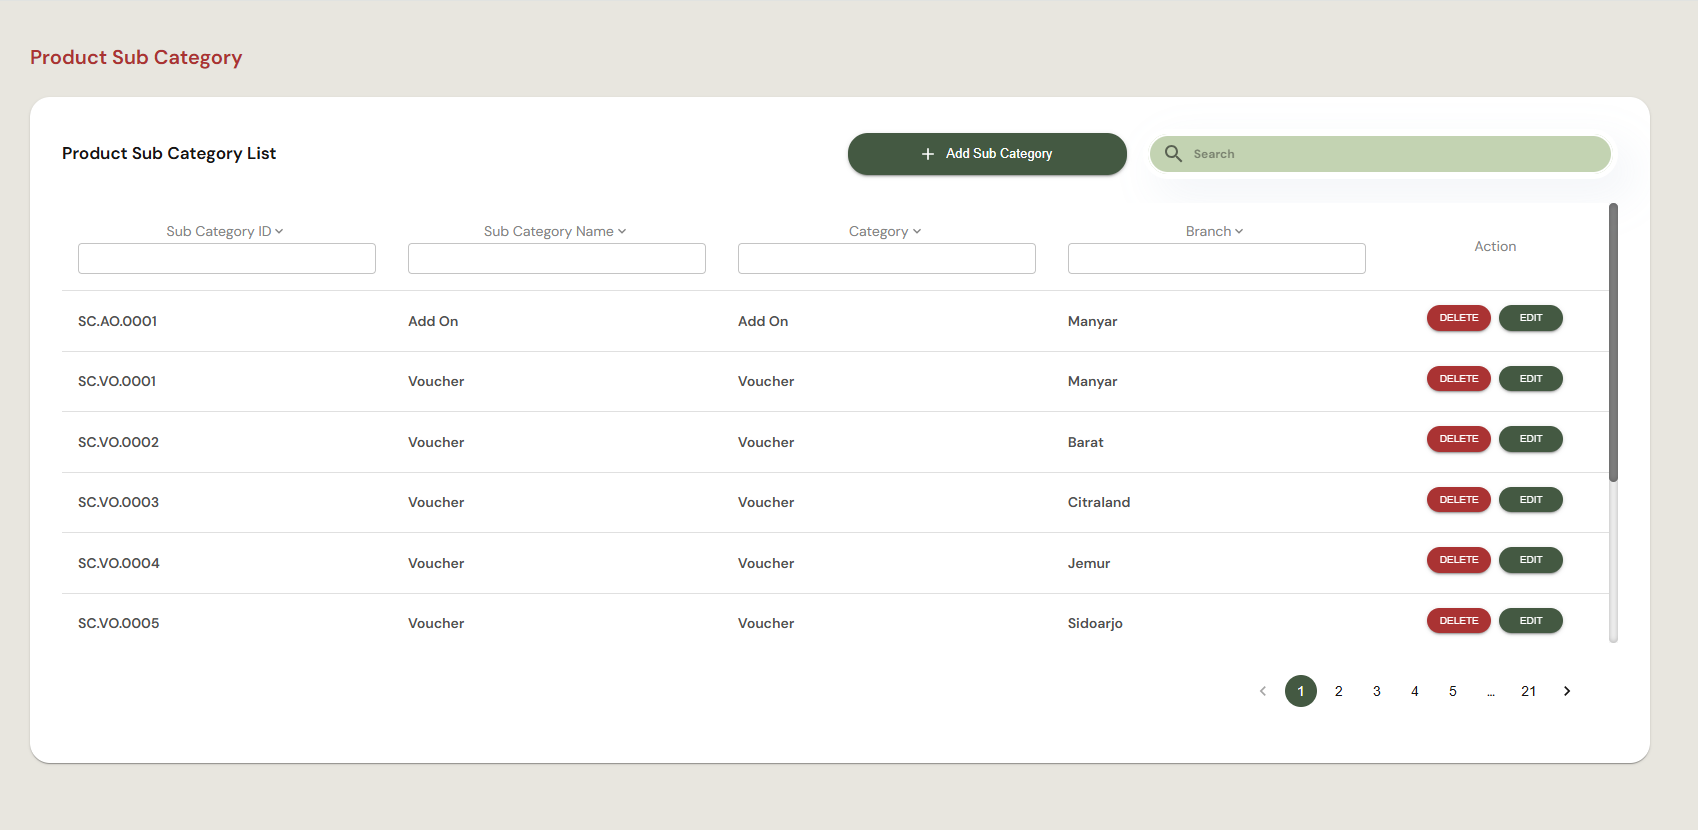Click the table's vertical scrollbar
The height and width of the screenshot is (830, 1698).
(1613, 343)
